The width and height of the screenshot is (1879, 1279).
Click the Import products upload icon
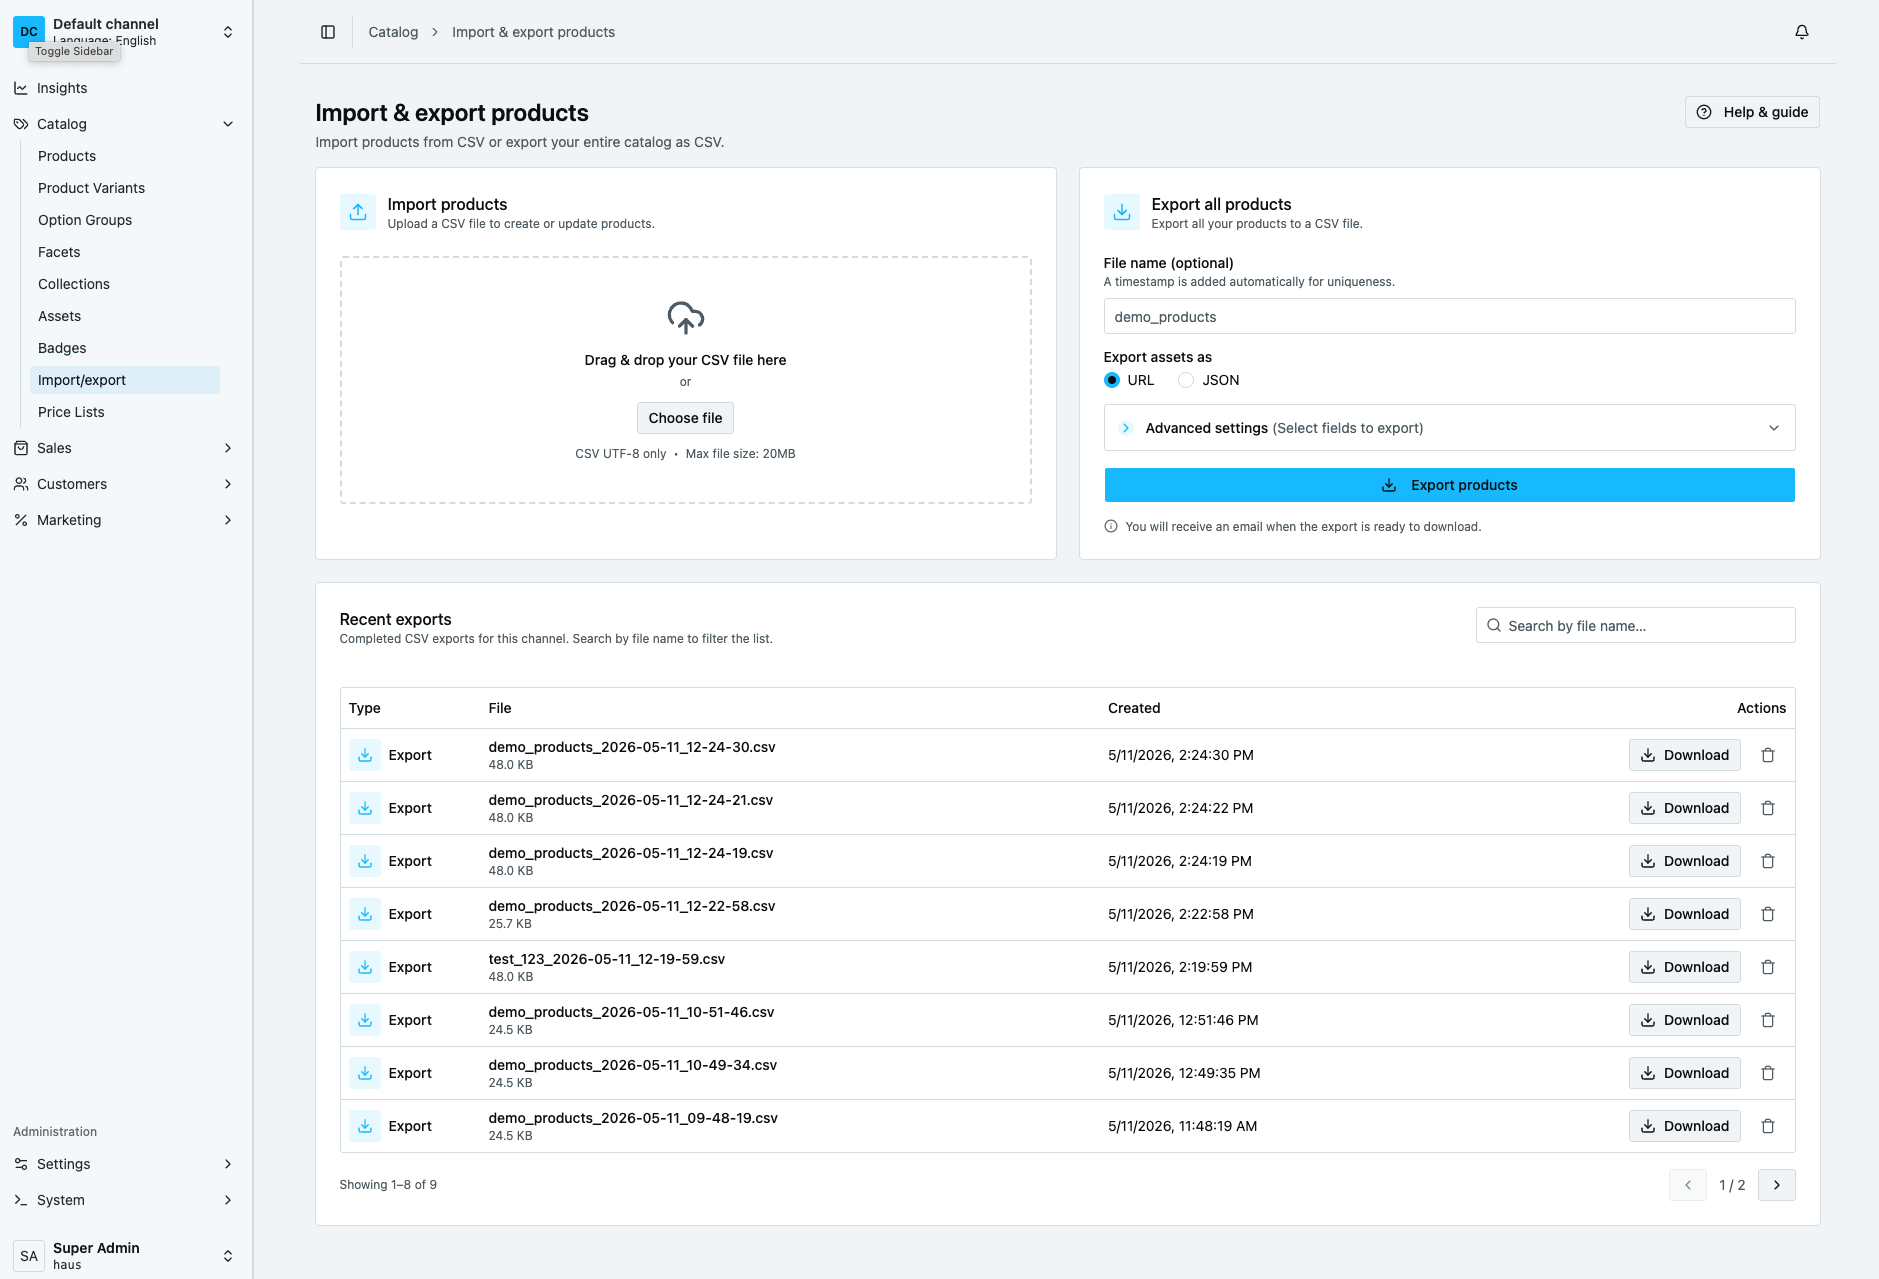[x=358, y=212]
